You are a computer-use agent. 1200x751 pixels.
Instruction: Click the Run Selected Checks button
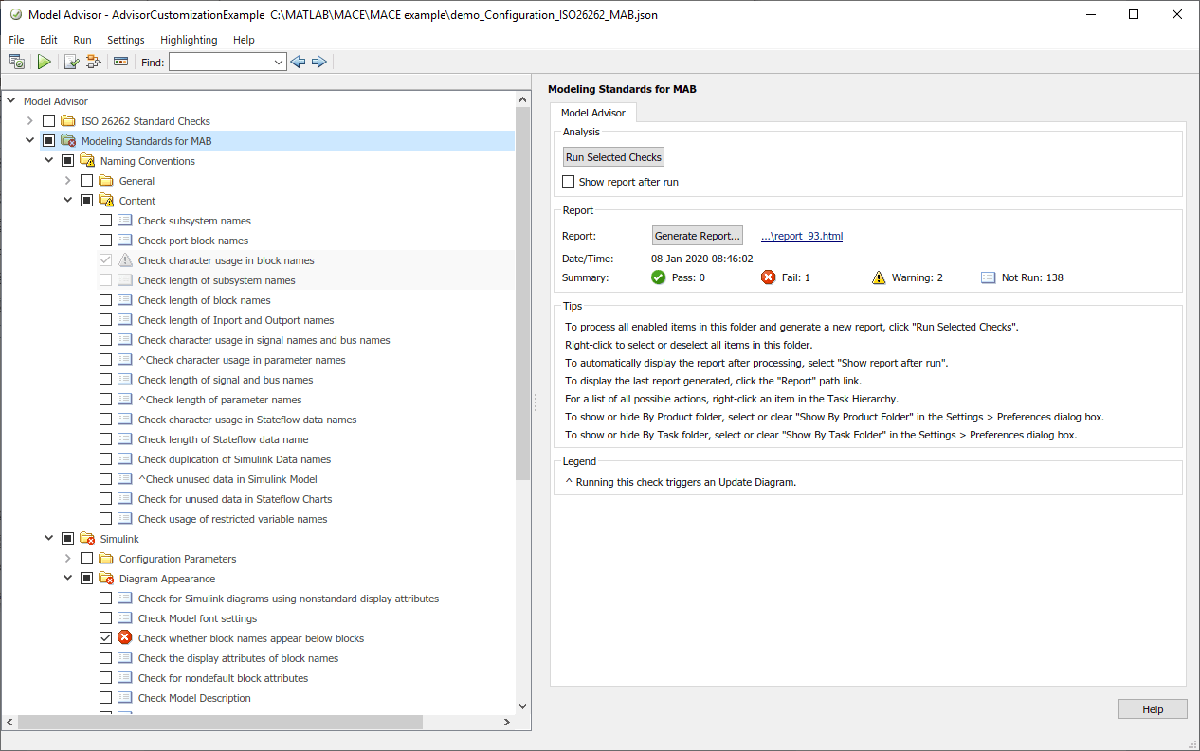coord(613,157)
